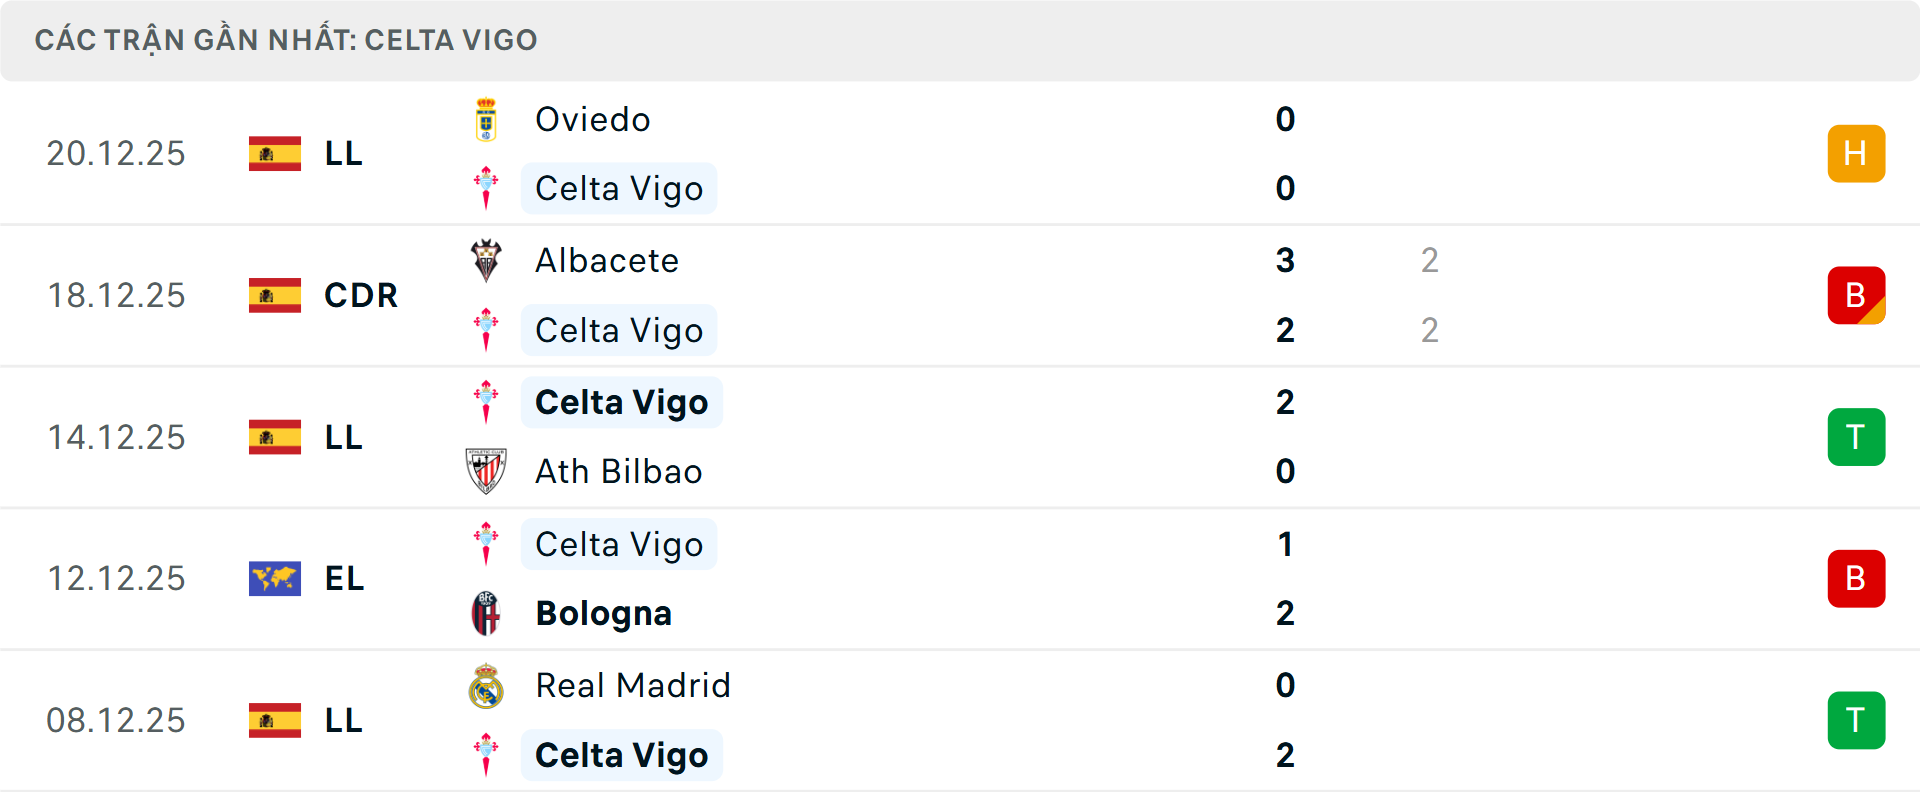Click the Oviedo club crest icon

[x=486, y=120]
